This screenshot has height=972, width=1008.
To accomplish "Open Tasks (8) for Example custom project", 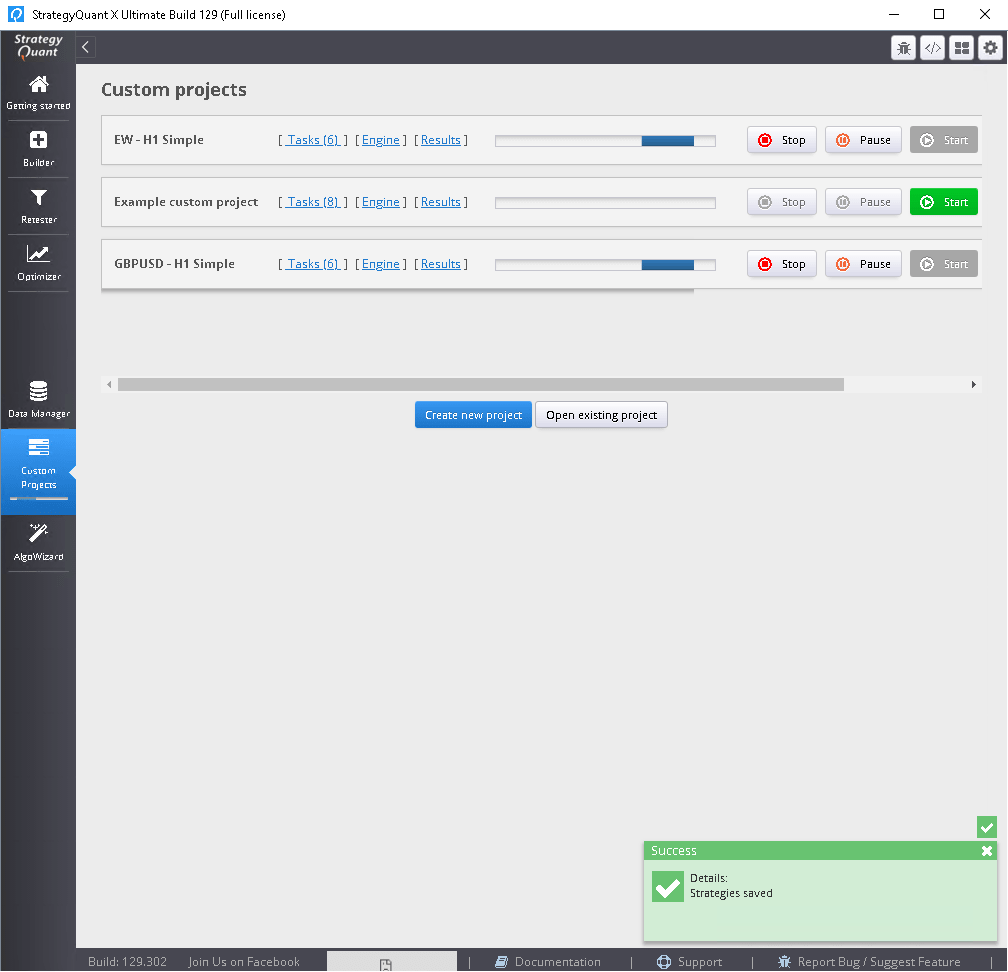I will point(313,202).
